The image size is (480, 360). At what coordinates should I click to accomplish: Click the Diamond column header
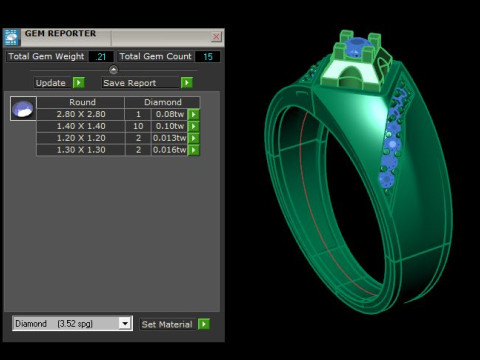tap(163, 102)
